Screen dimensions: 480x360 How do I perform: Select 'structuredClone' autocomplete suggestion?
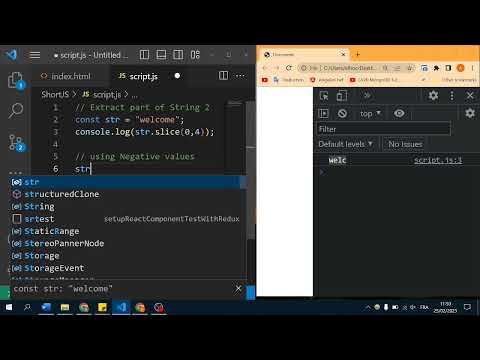pyautogui.click(x=127, y=194)
